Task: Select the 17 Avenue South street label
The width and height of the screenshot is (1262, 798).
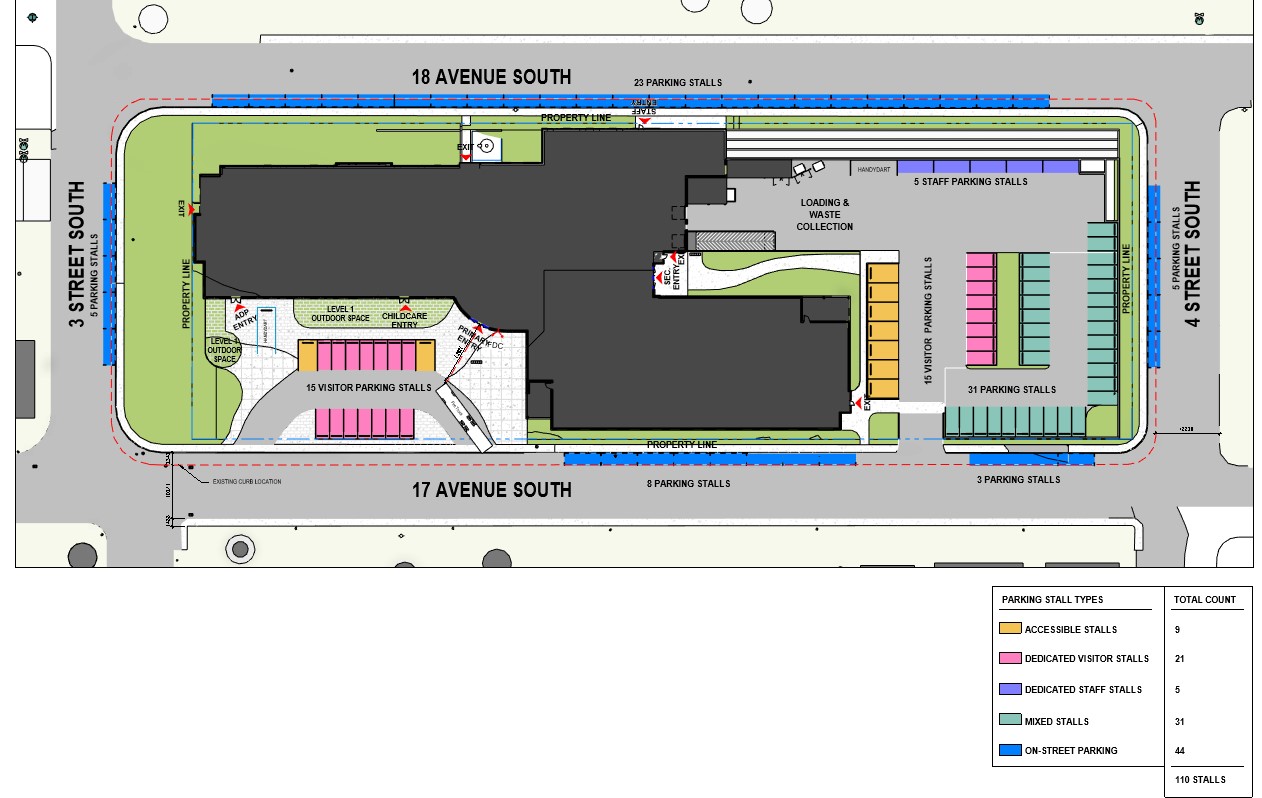Action: click(x=492, y=490)
